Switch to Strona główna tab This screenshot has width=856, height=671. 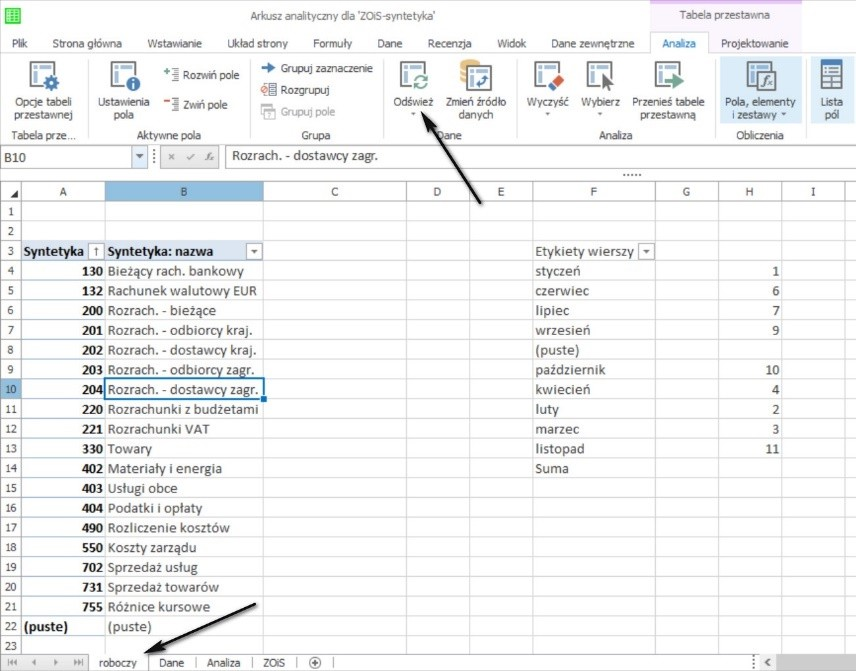[x=87, y=43]
